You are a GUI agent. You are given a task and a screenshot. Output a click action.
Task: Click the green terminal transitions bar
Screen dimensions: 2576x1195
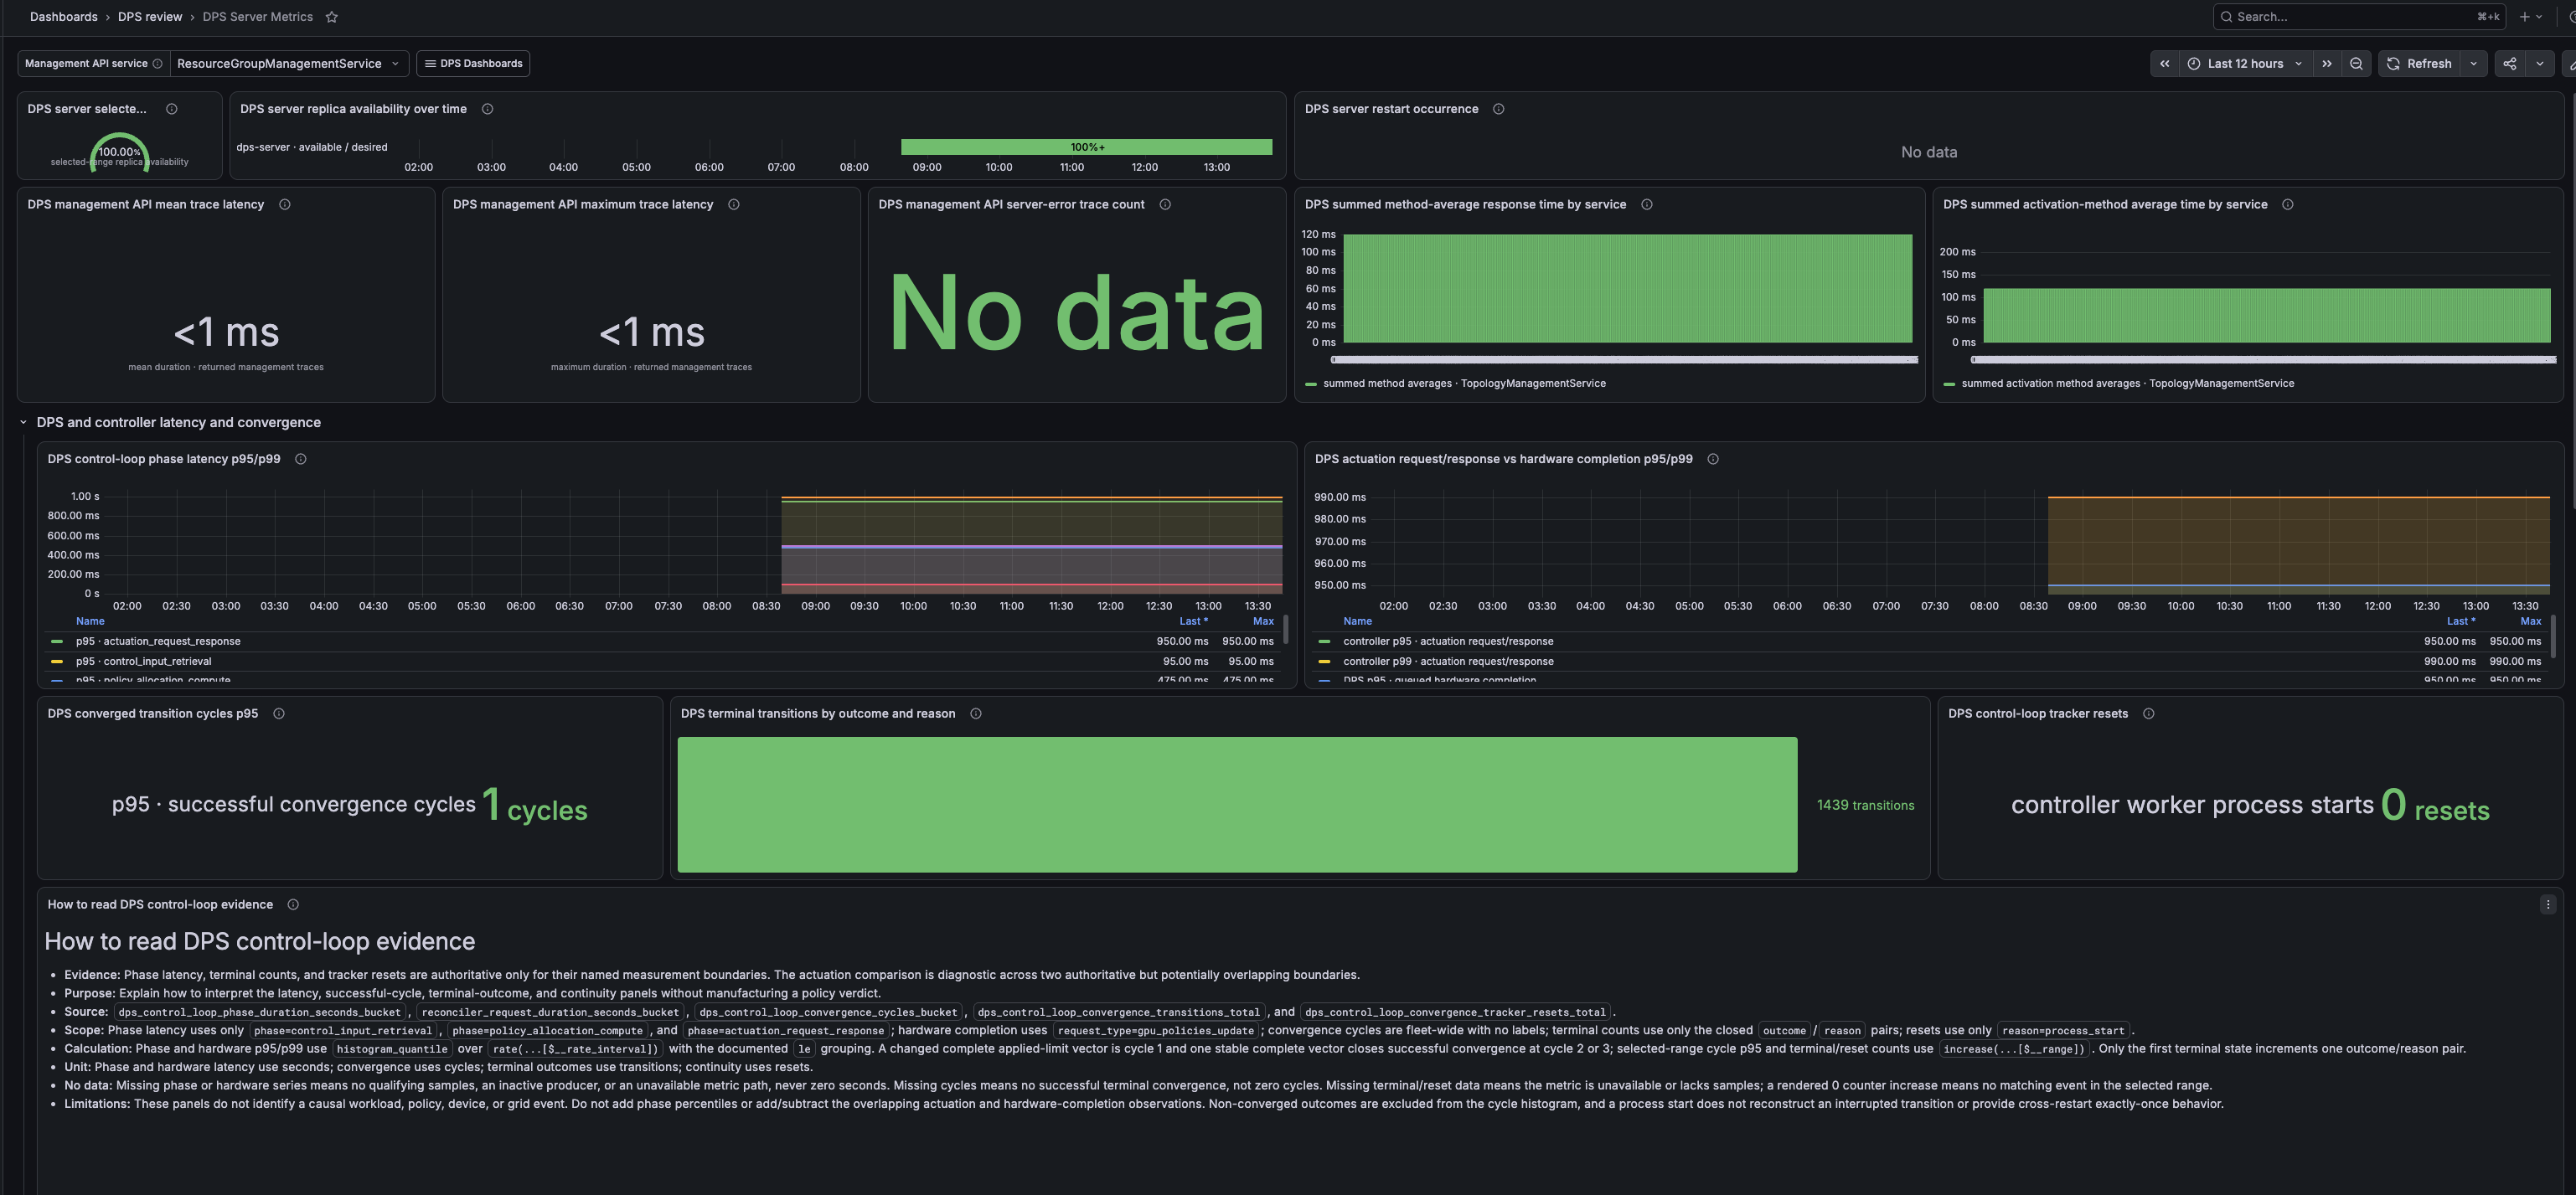(1237, 806)
